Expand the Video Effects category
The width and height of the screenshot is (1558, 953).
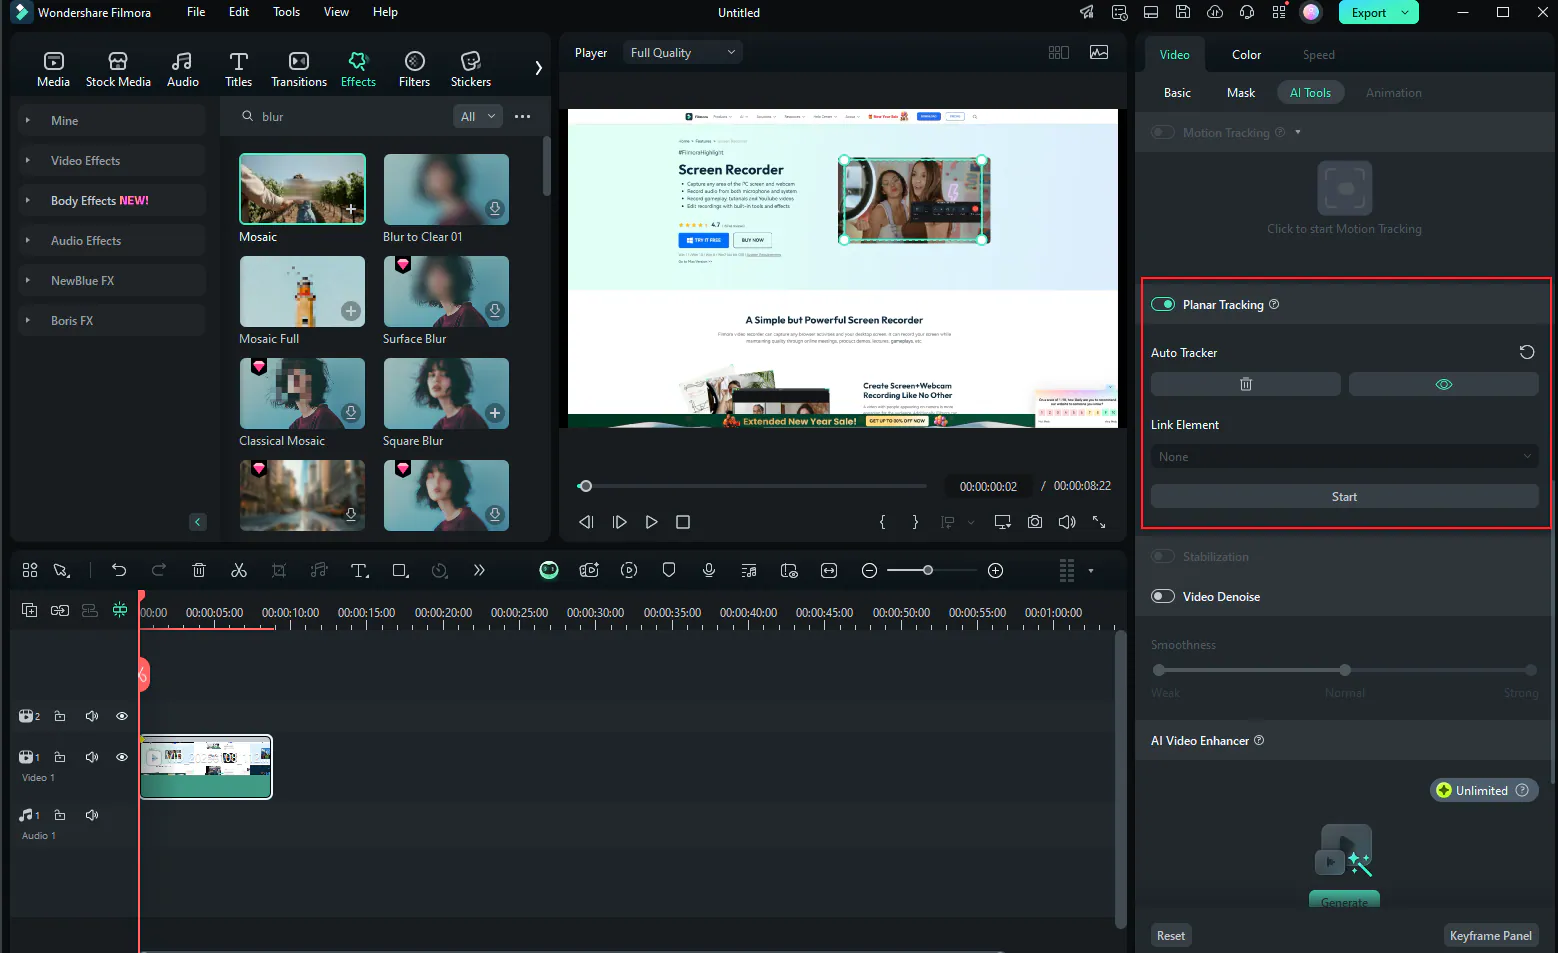[112, 160]
